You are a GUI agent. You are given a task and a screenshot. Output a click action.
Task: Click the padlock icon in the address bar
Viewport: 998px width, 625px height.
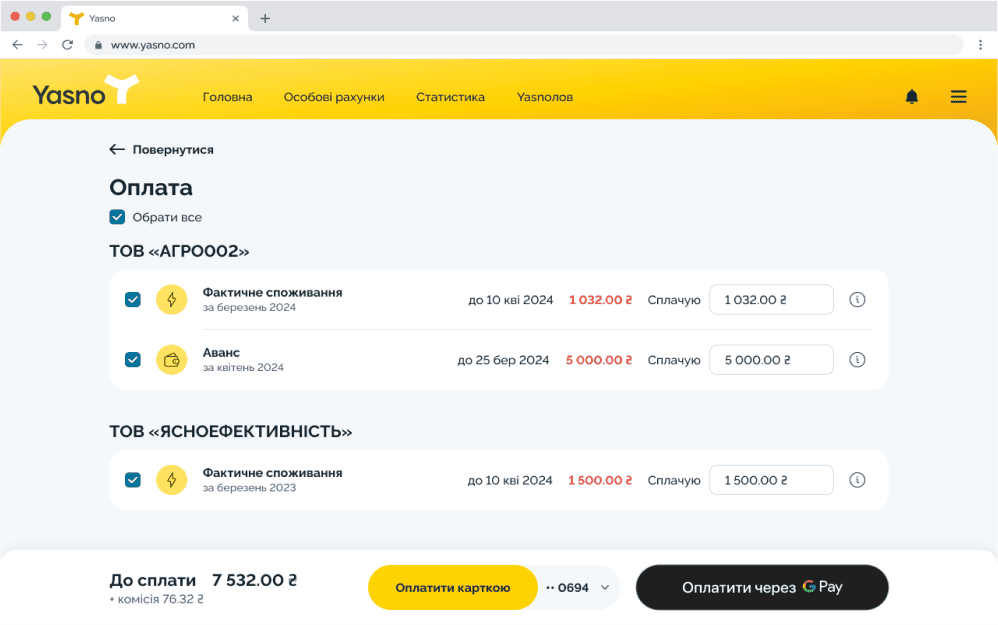[98, 45]
